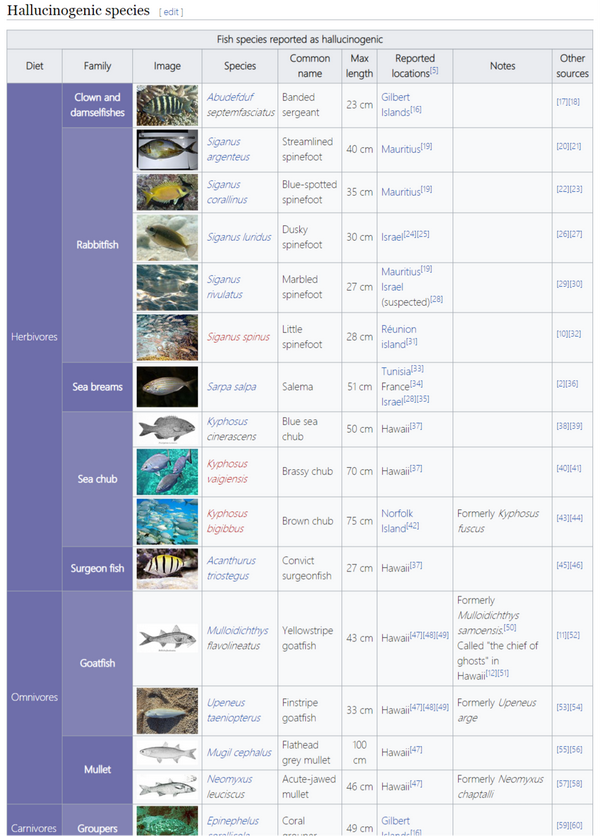Open the Banded sergeant fish thumbnail
Viewport: 600px width, 836px height.
coord(167,105)
